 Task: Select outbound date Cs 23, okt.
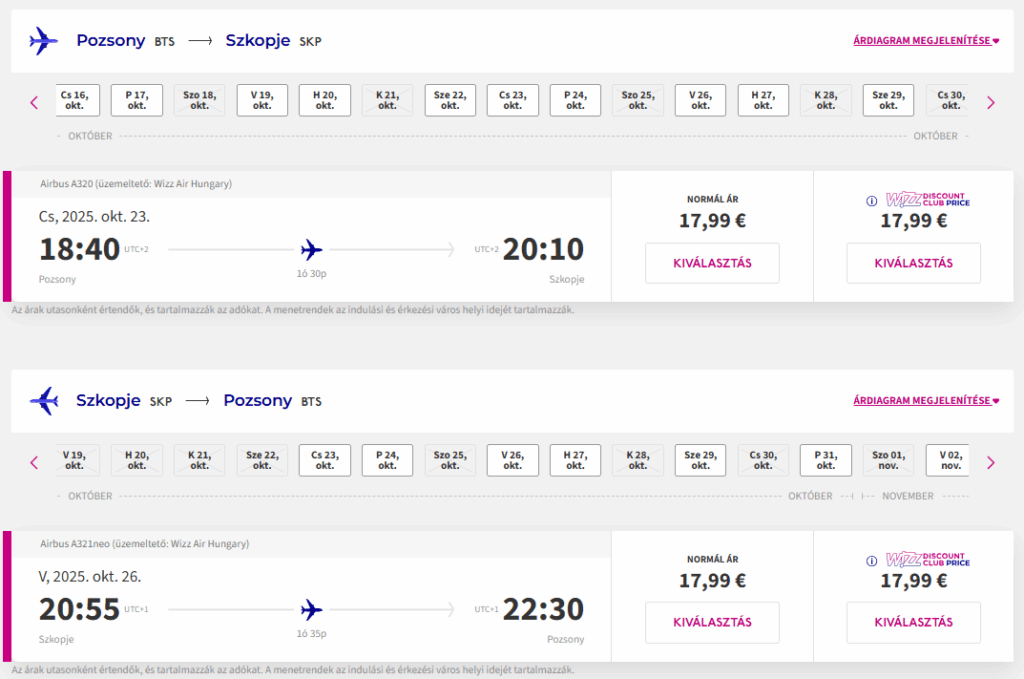click(x=513, y=100)
